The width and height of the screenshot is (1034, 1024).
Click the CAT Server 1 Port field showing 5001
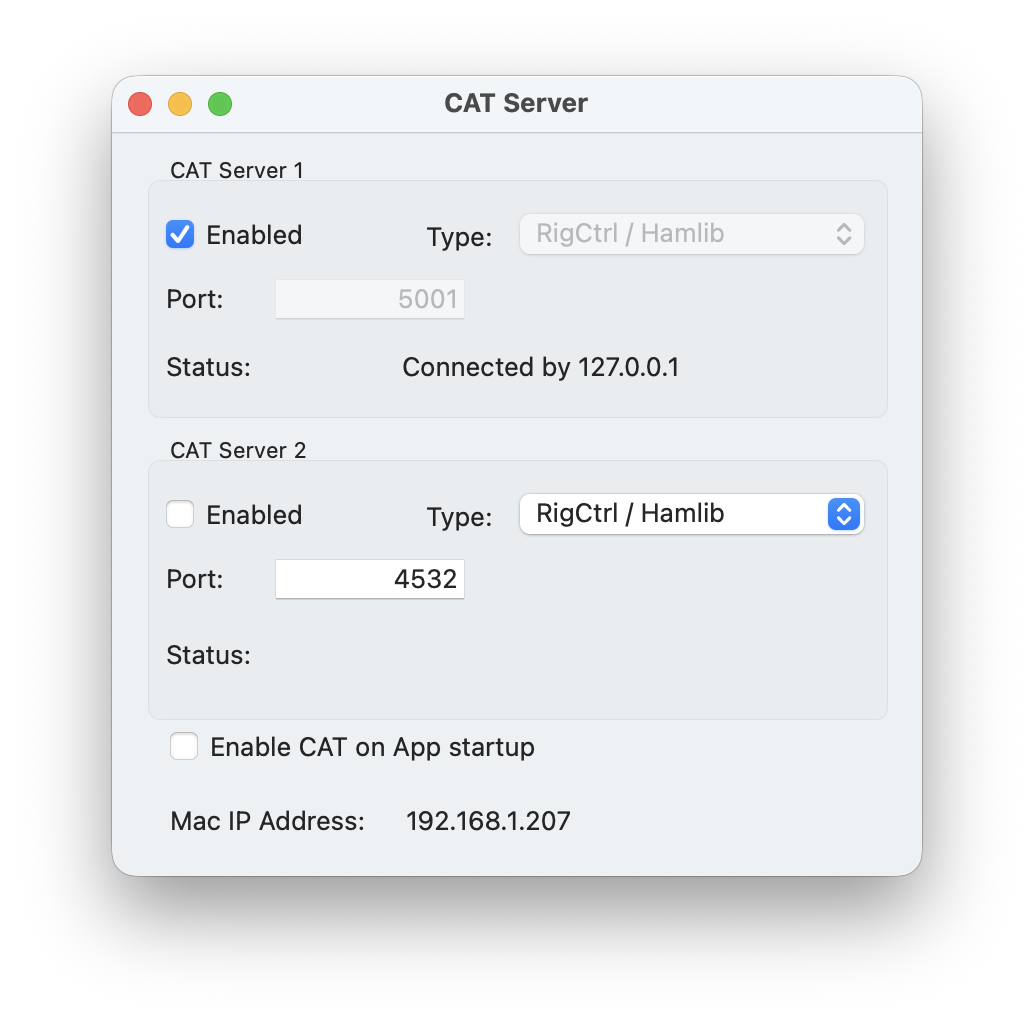click(x=370, y=299)
